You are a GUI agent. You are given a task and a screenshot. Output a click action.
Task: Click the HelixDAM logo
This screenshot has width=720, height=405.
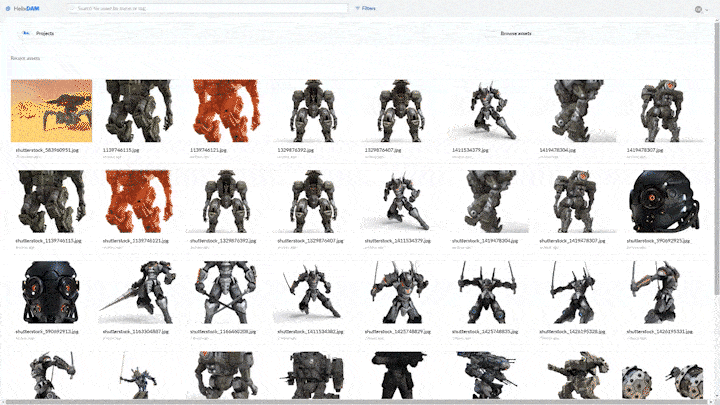(22, 8)
